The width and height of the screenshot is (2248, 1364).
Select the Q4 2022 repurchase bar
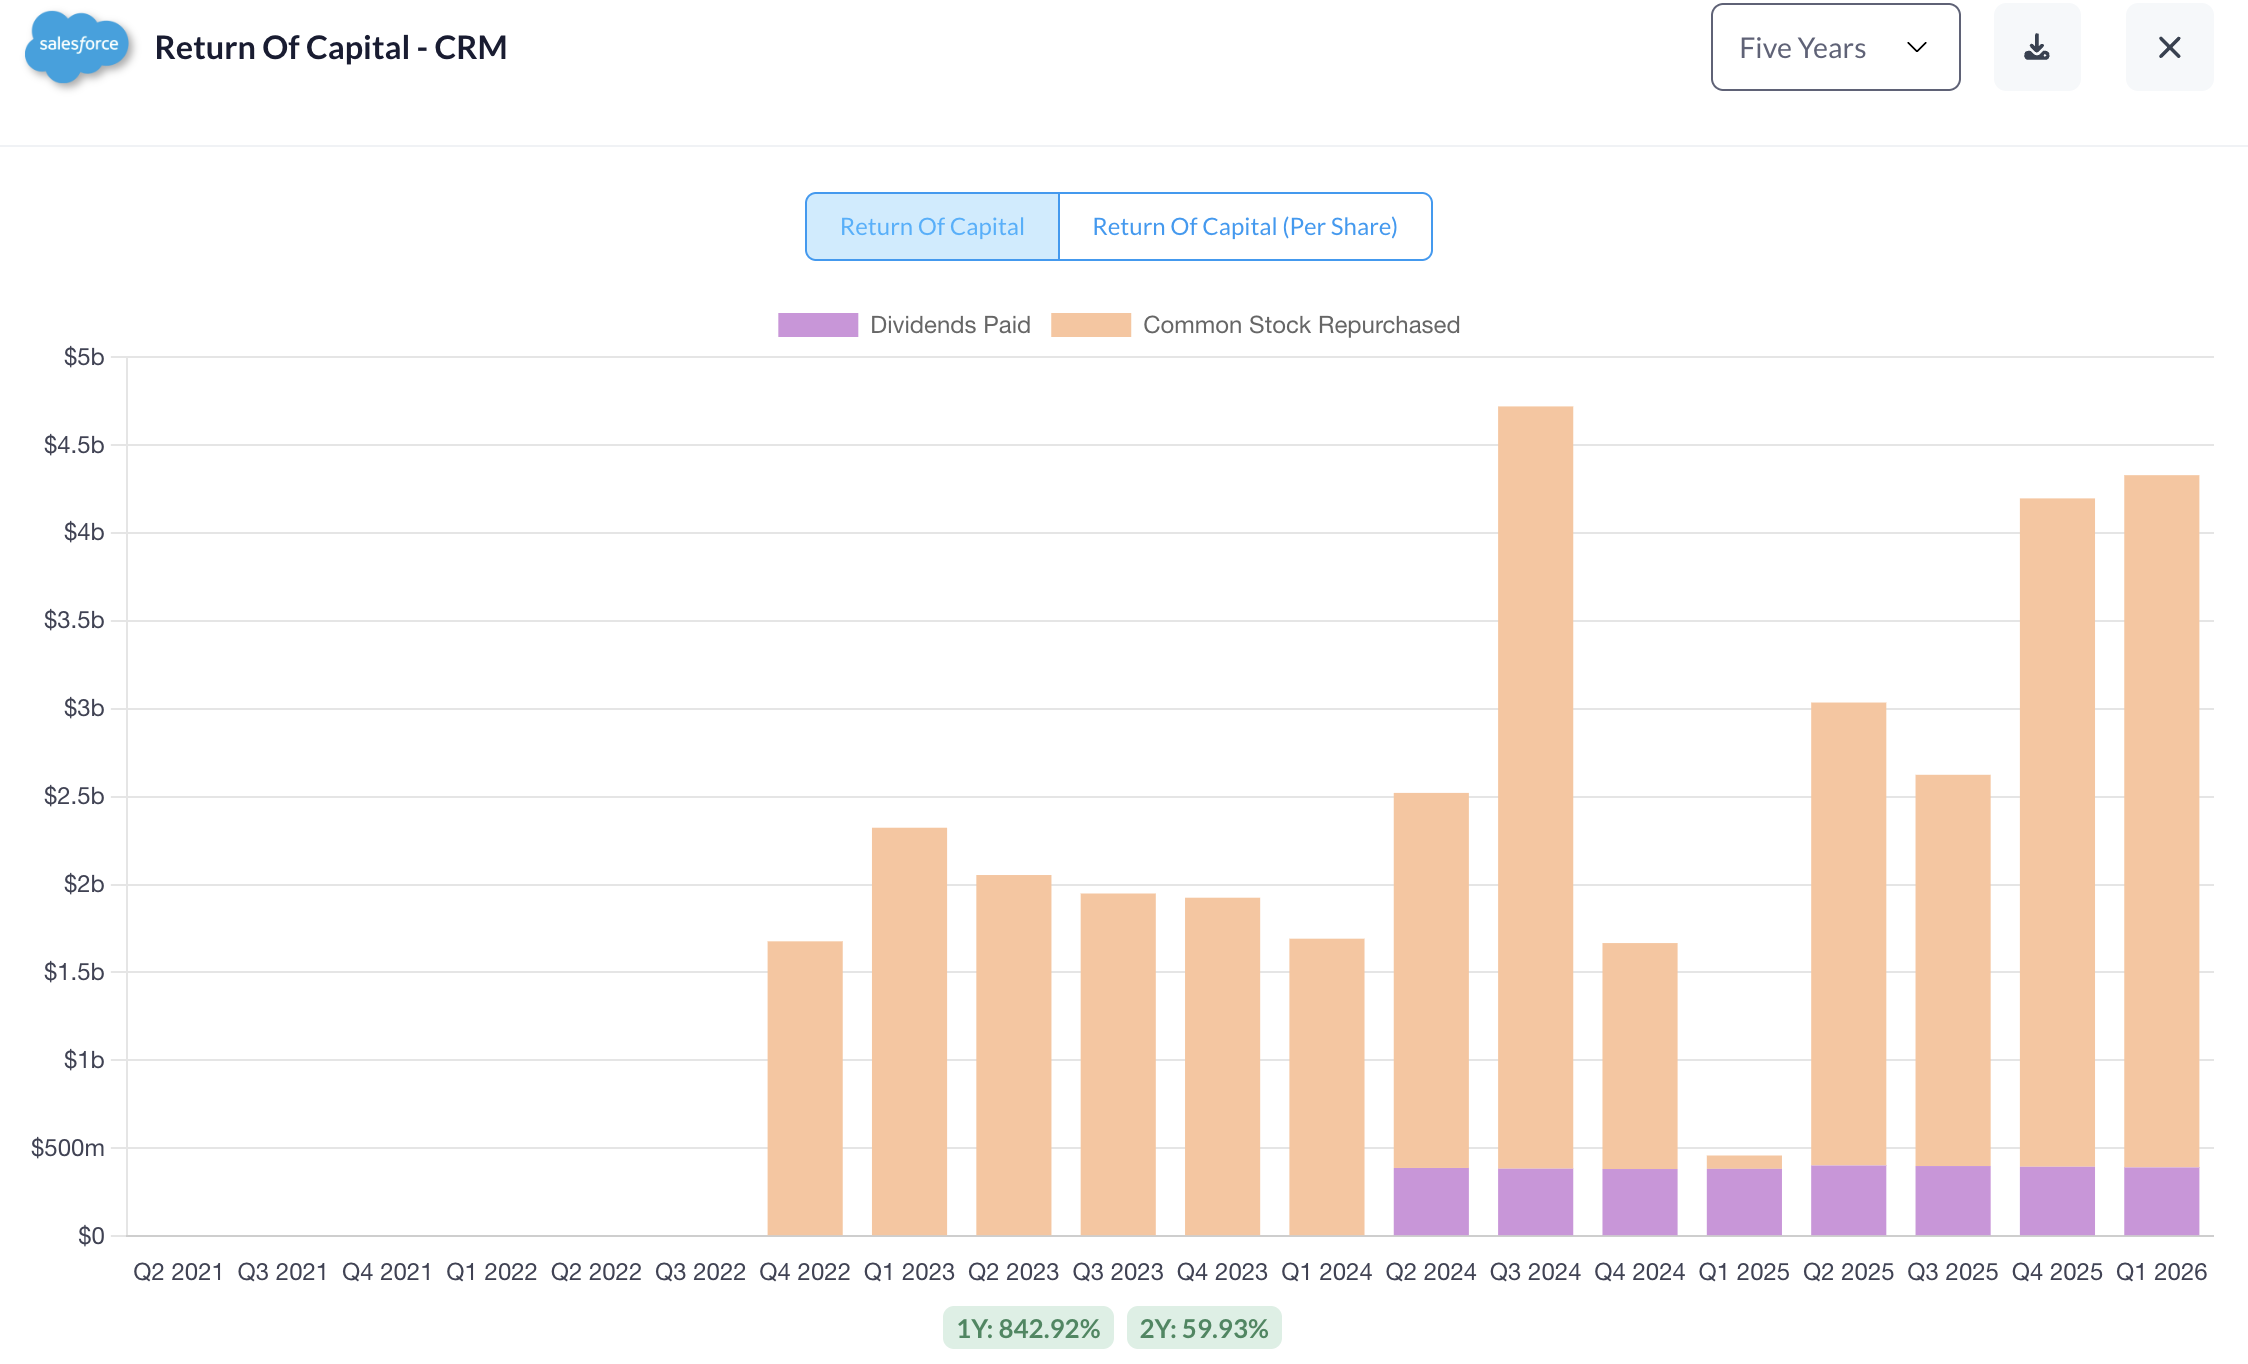click(805, 1088)
